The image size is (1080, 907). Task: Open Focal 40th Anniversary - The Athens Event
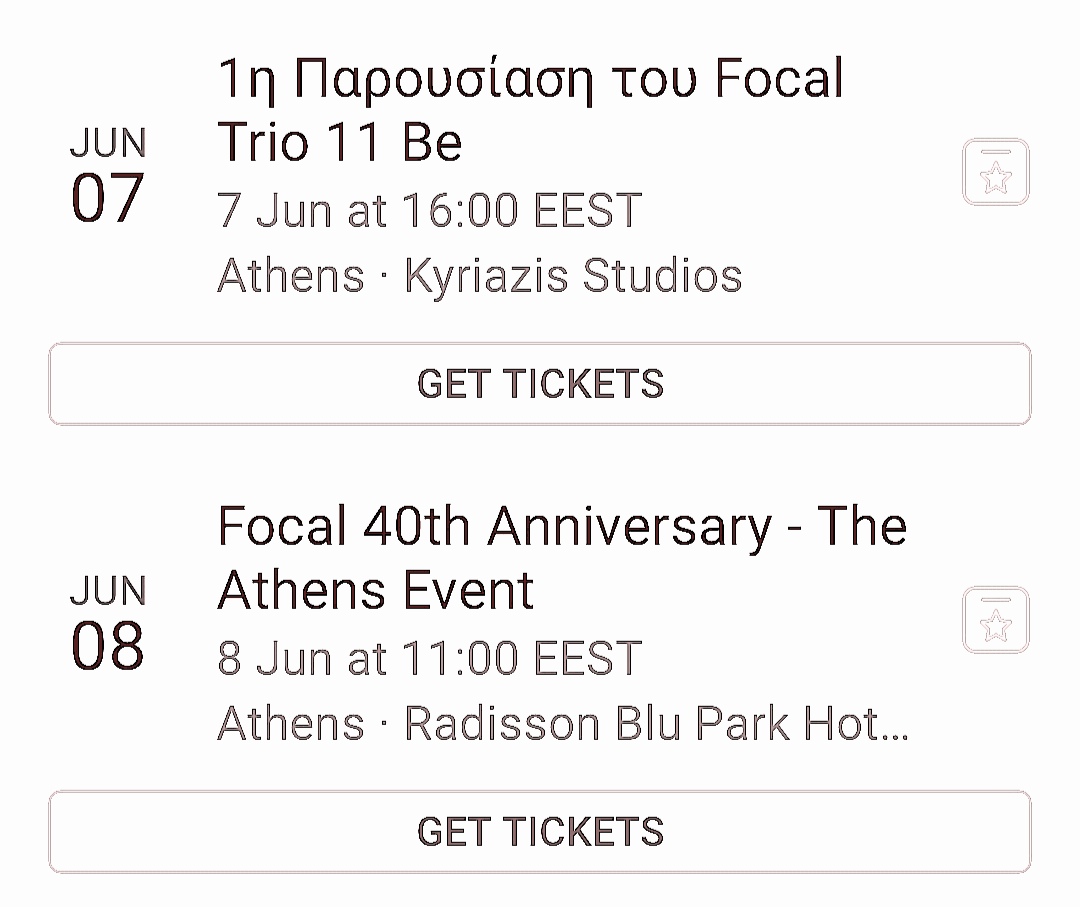(x=562, y=558)
